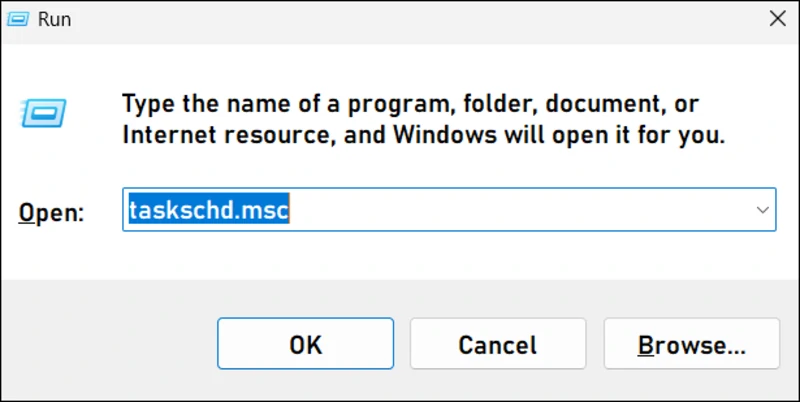Click the gray footer left of OK
This screenshot has width=800, height=402.
110,345
